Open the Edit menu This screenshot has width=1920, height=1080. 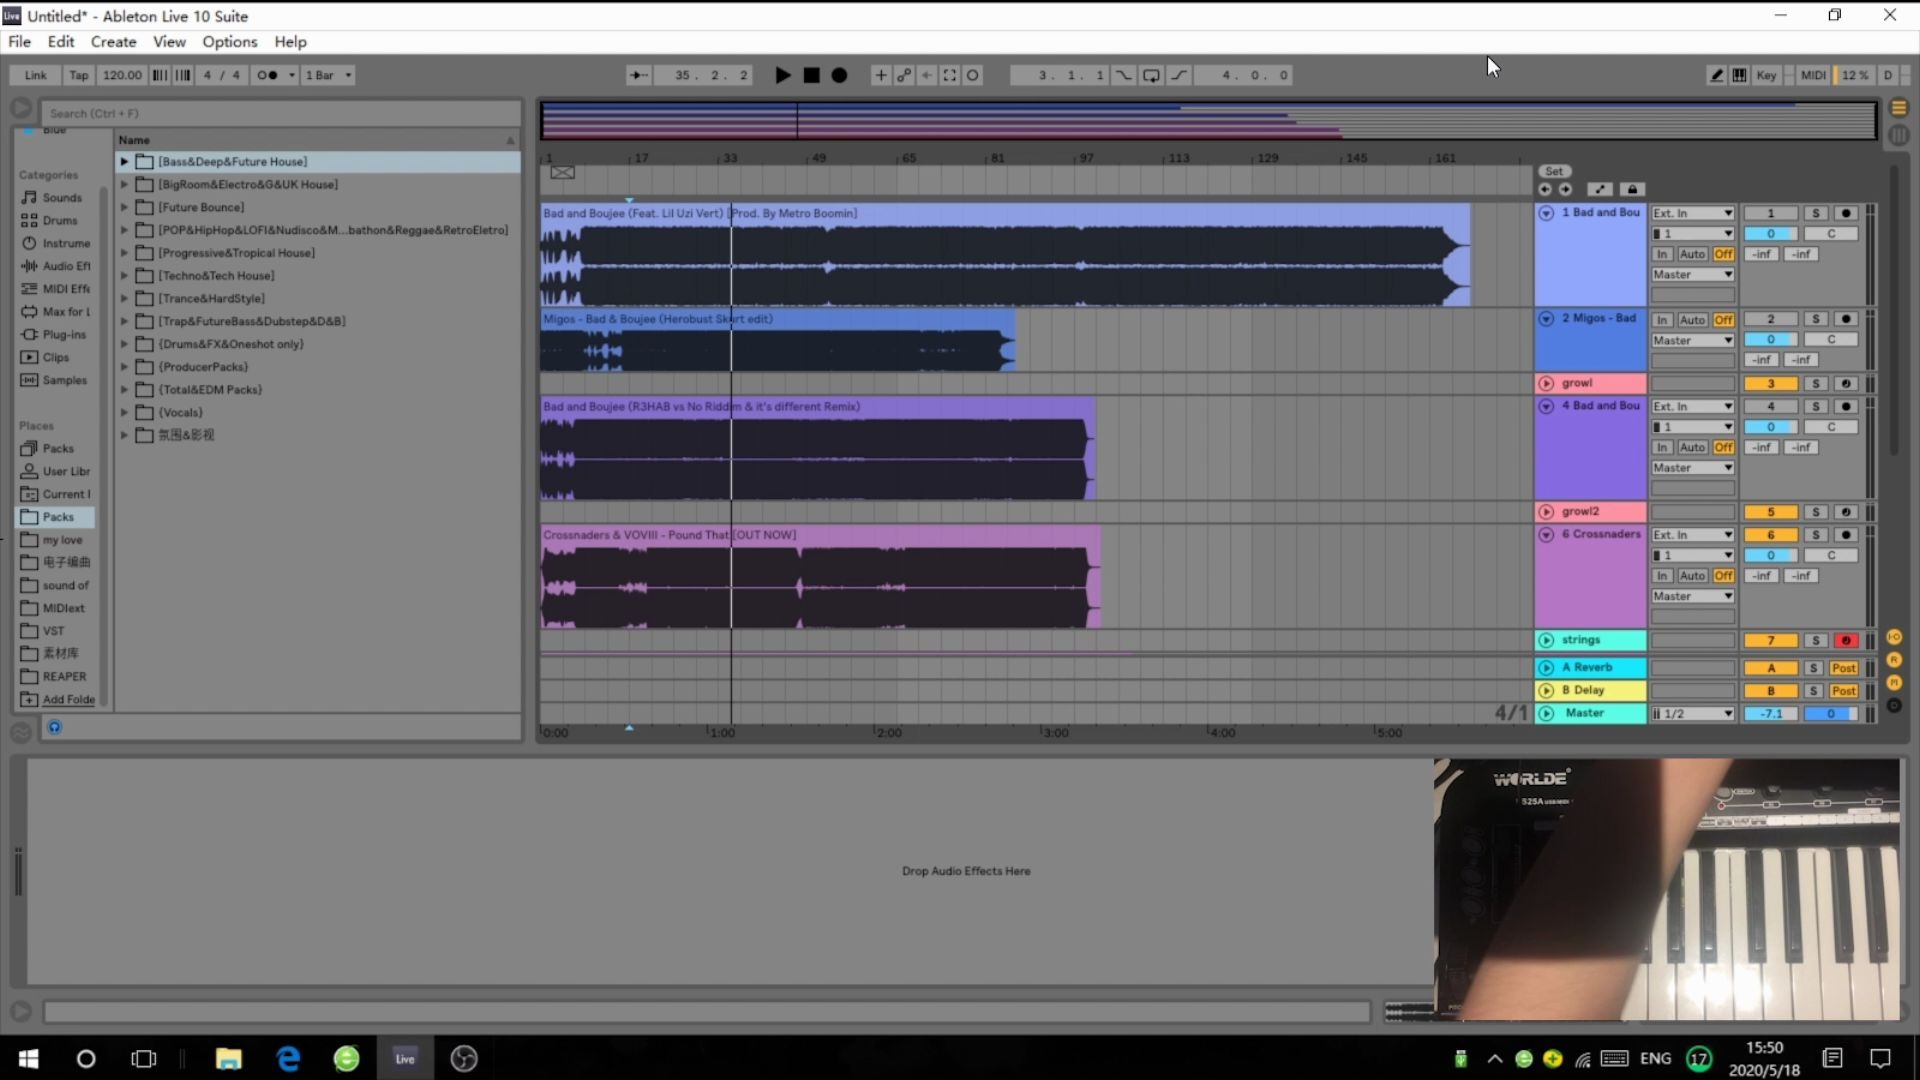coord(61,42)
